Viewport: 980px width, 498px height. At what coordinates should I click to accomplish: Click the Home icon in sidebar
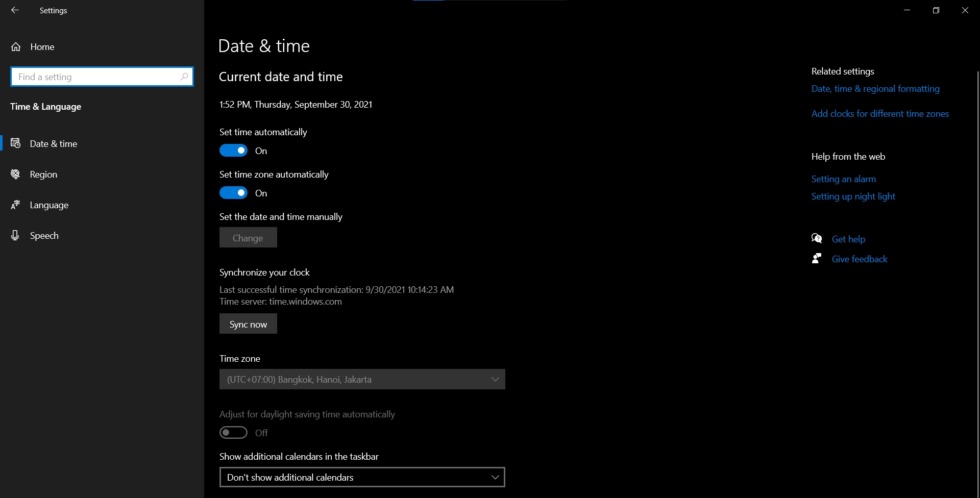(x=16, y=47)
